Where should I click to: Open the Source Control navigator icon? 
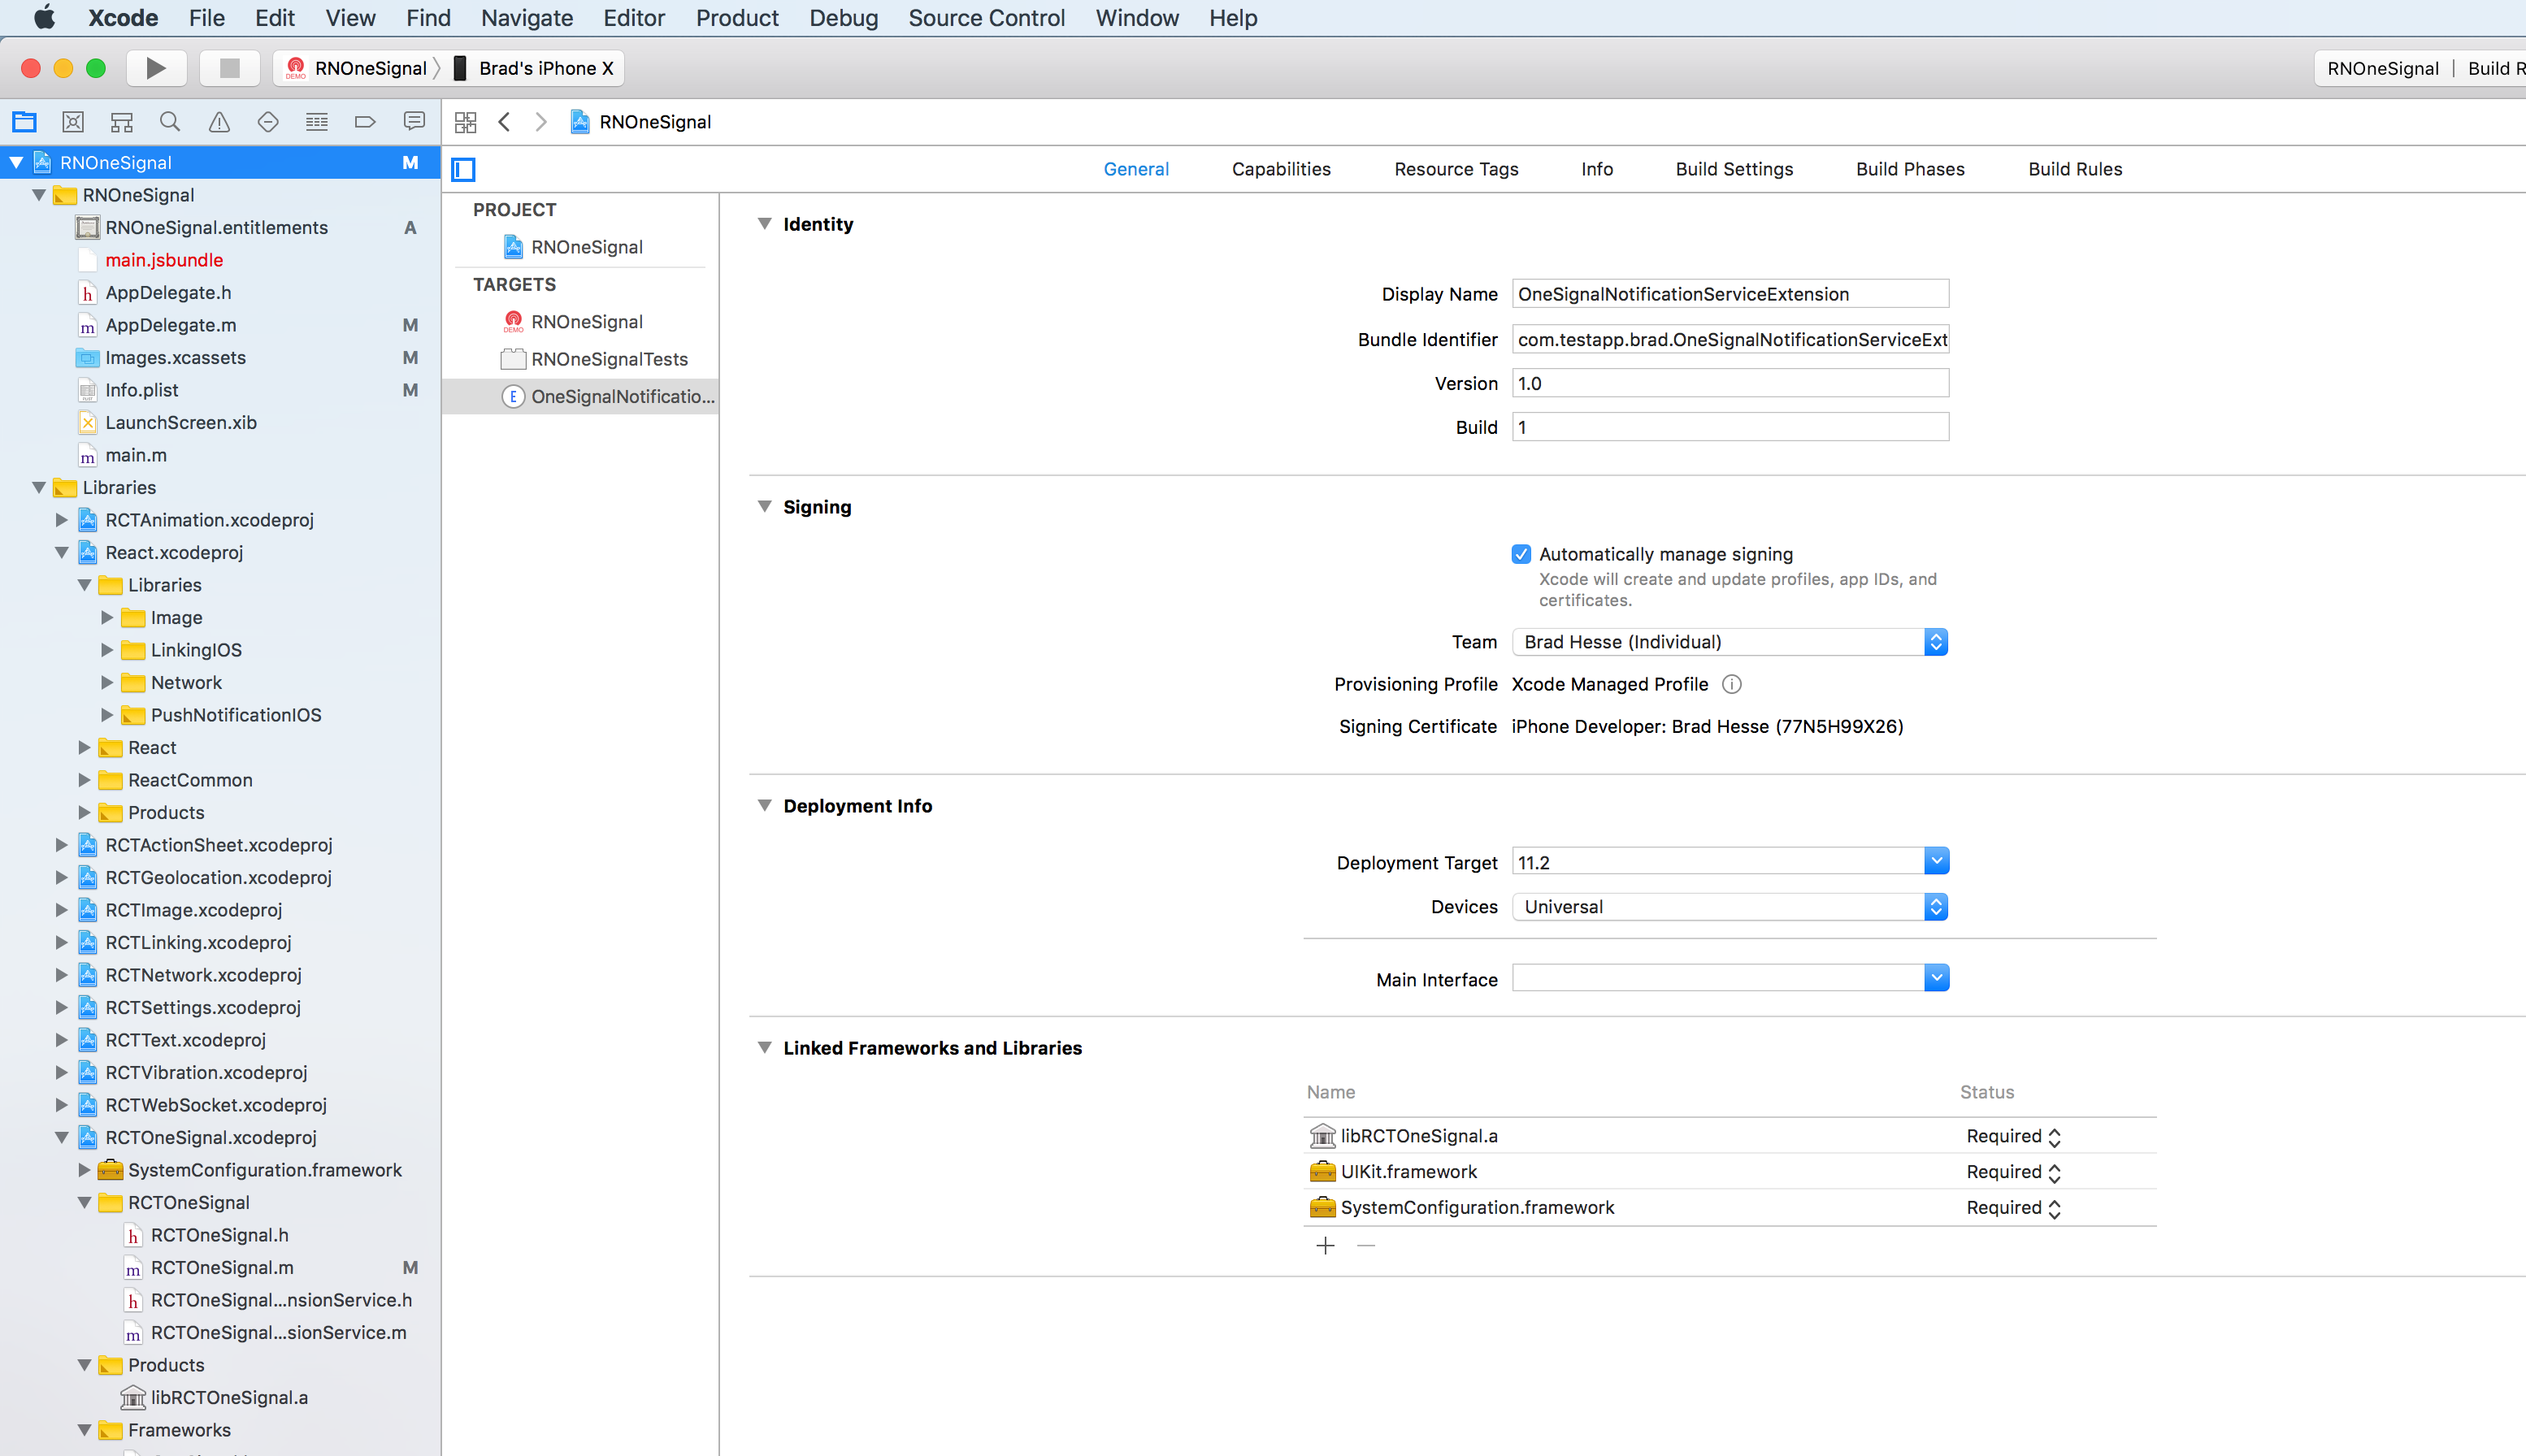[x=73, y=122]
